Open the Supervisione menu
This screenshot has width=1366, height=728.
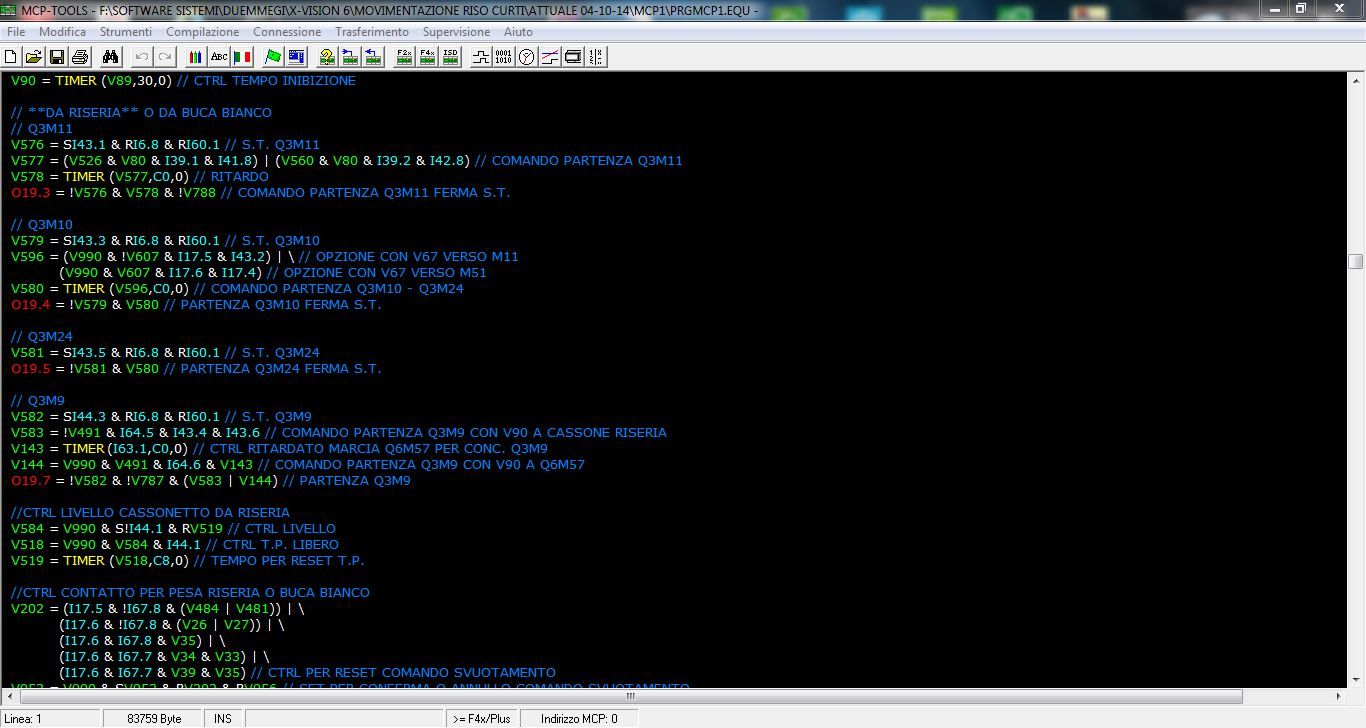[x=457, y=32]
